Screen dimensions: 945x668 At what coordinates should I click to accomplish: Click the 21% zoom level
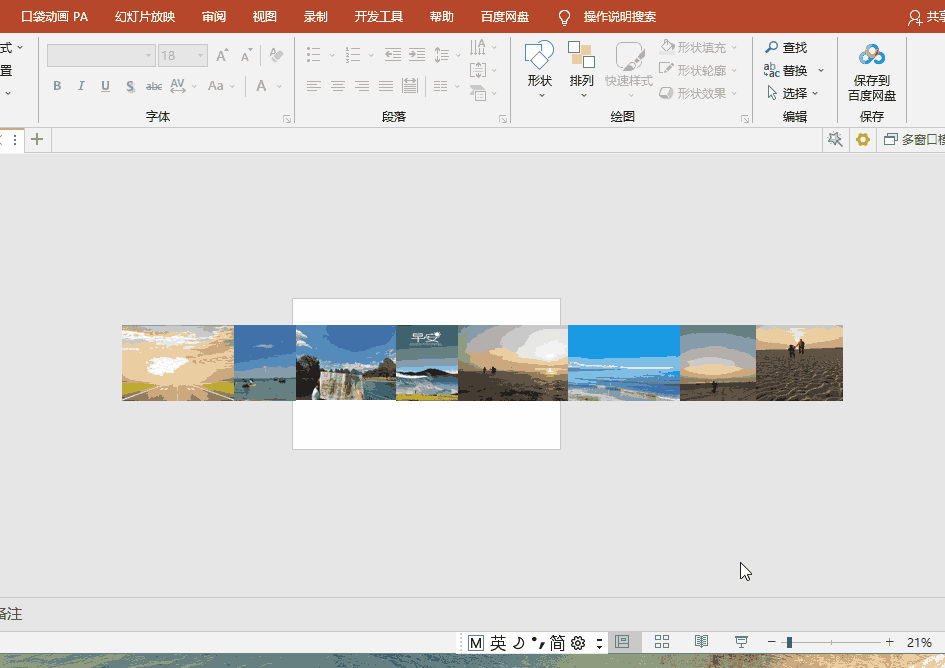click(919, 643)
